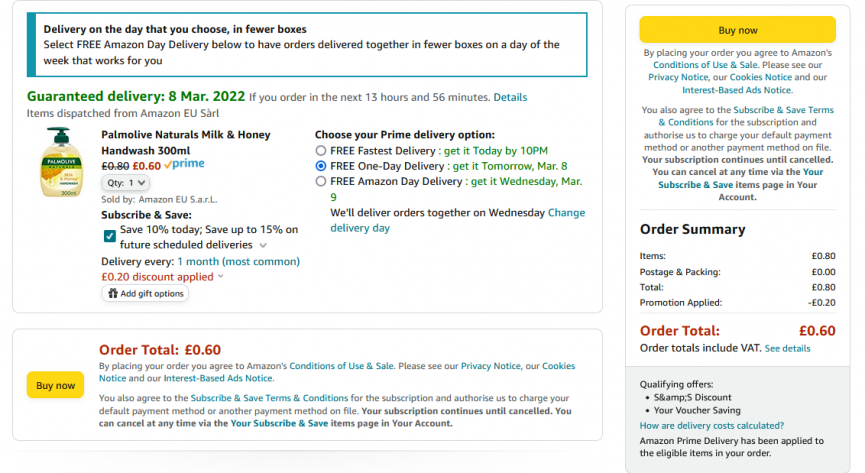This screenshot has height=473, width=865.
Task: Open the Qty dropdown
Action: coord(127,183)
